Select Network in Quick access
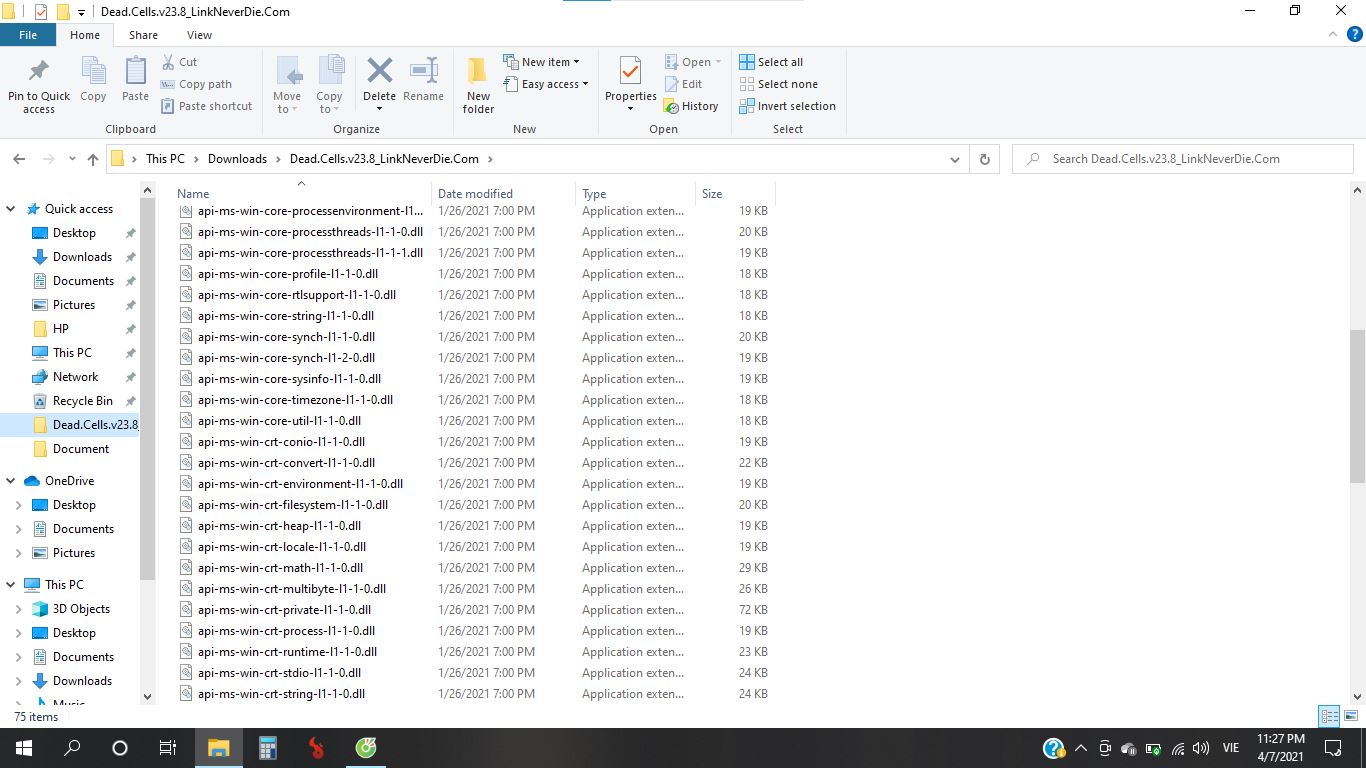This screenshot has width=1366, height=768. coord(76,377)
